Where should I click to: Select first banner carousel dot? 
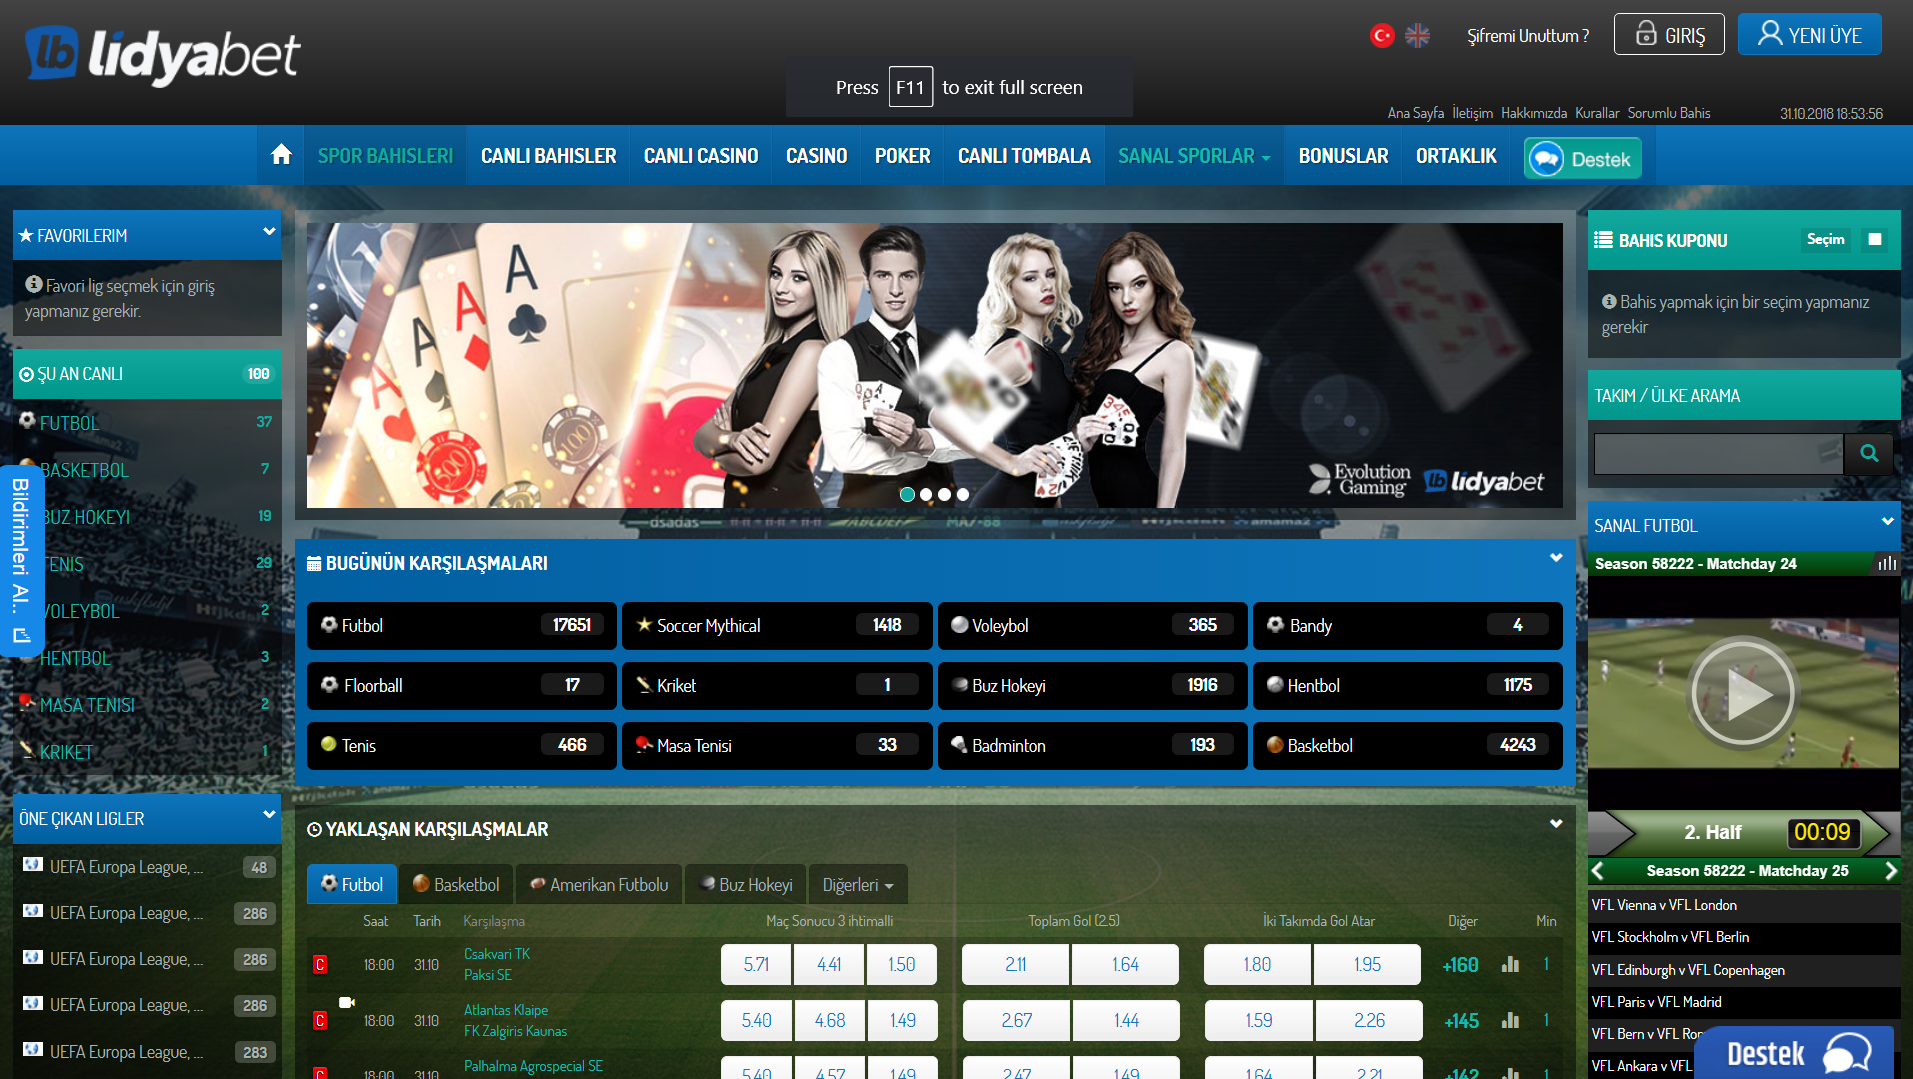coord(907,494)
